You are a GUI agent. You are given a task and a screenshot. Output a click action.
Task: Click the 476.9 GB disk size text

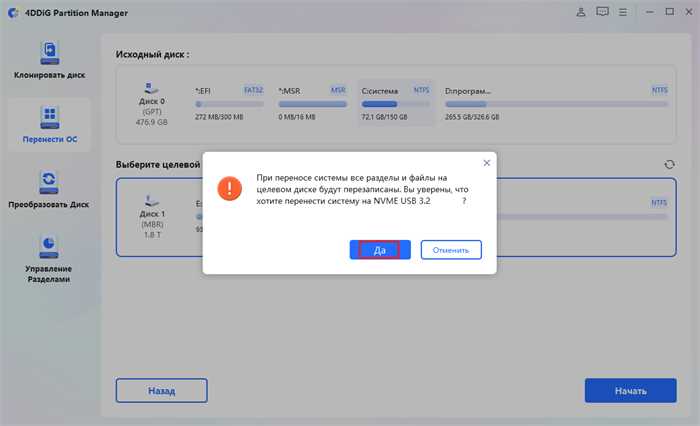coord(152,122)
